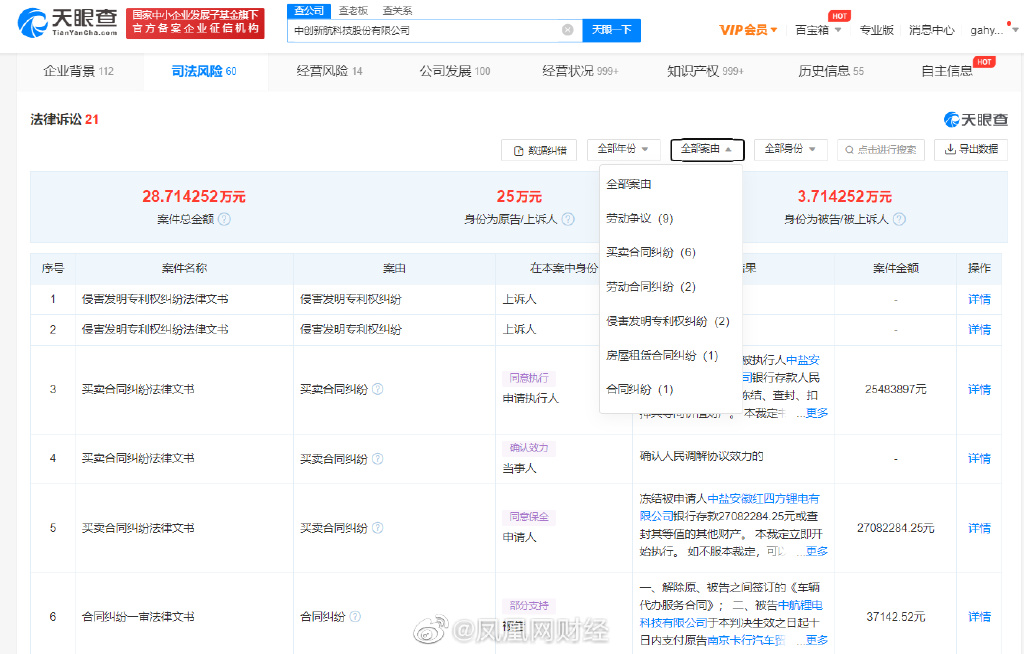Click help icon next to row 6 合同纠纷
1024x654 pixels.
pos(353,617)
